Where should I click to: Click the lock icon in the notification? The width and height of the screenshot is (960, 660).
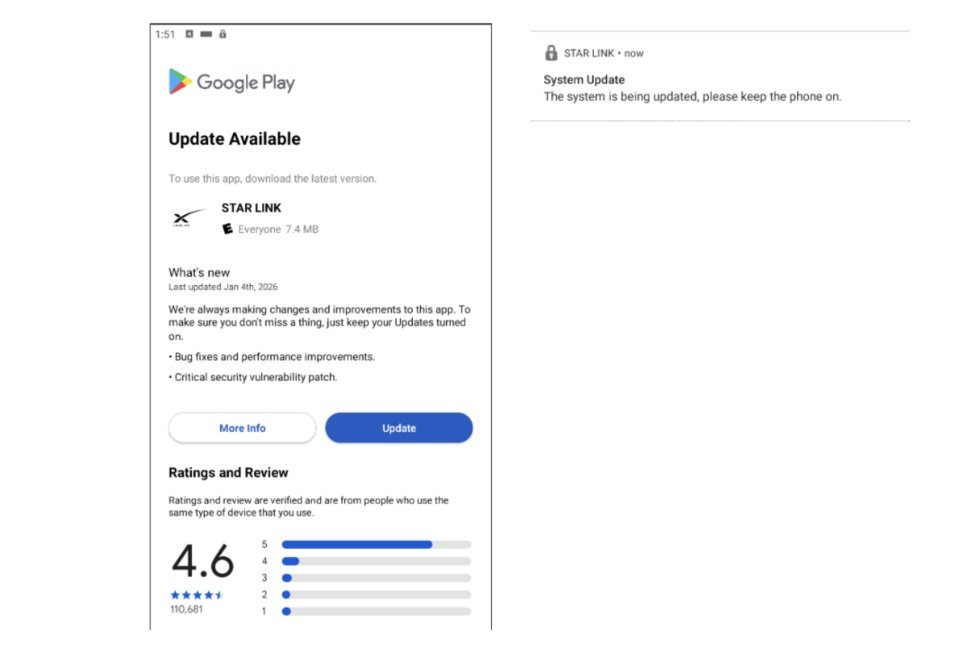551,53
